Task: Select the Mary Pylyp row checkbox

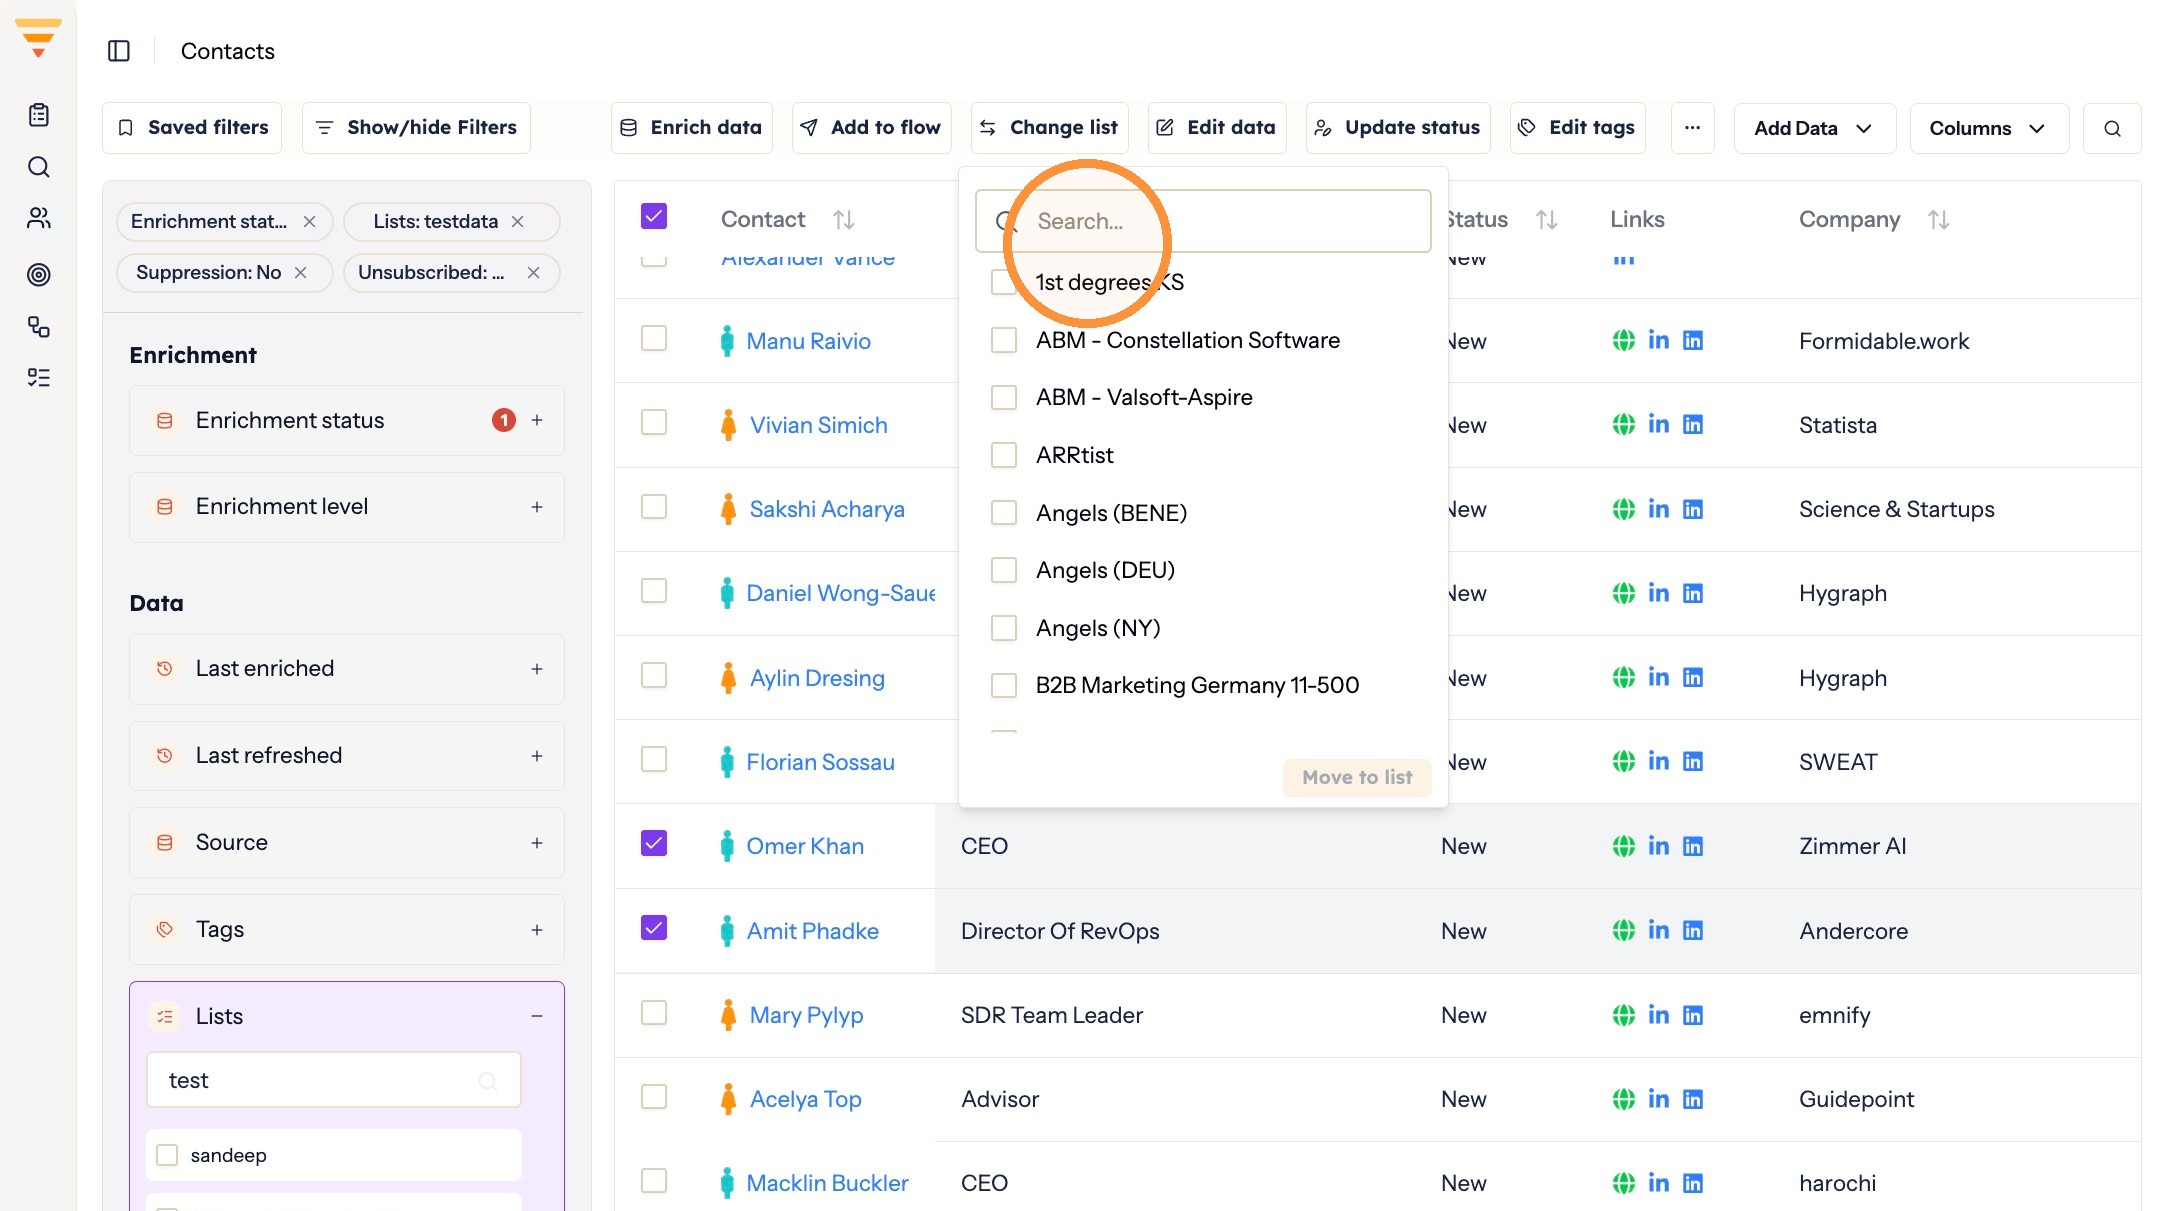Action: pyautogui.click(x=654, y=1013)
